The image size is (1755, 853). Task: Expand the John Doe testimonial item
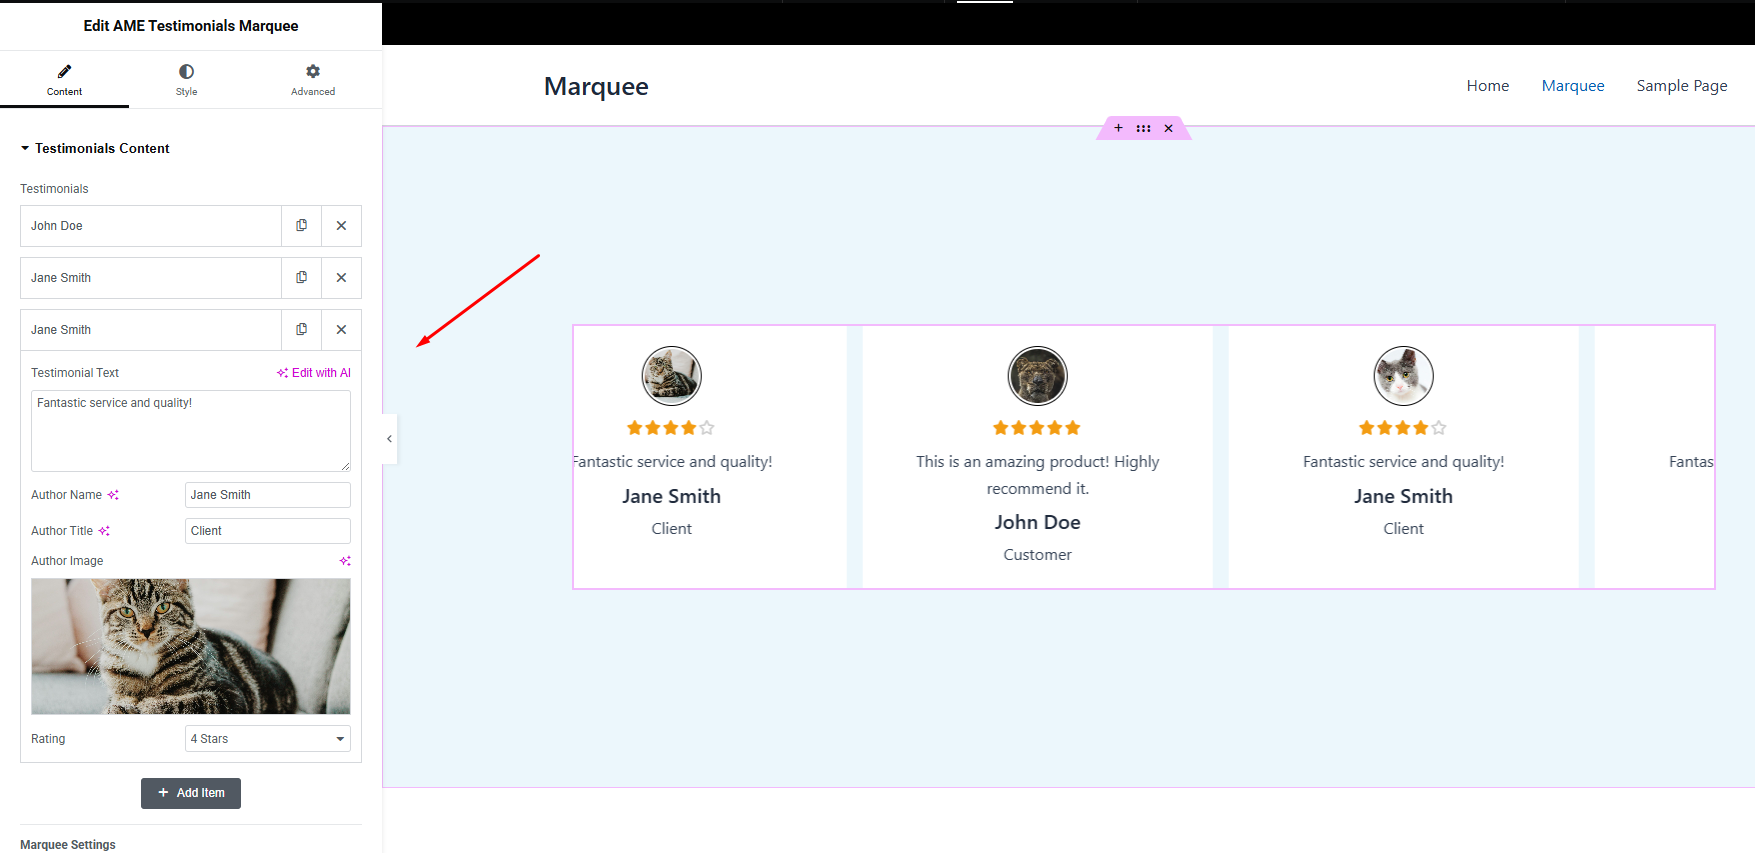[150, 226]
